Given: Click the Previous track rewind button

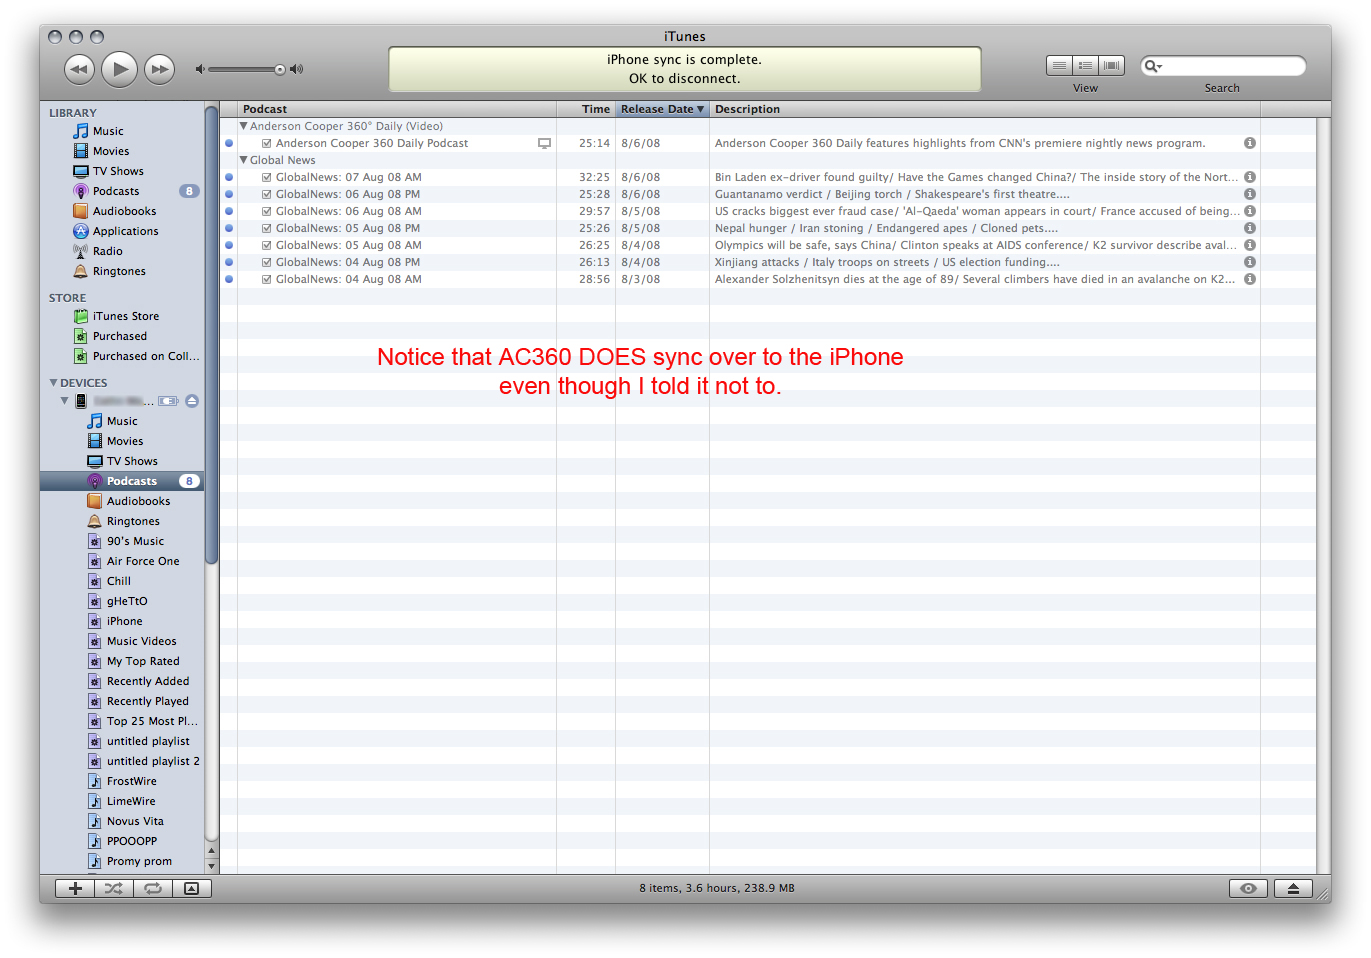Looking at the screenshot, I should (x=79, y=69).
